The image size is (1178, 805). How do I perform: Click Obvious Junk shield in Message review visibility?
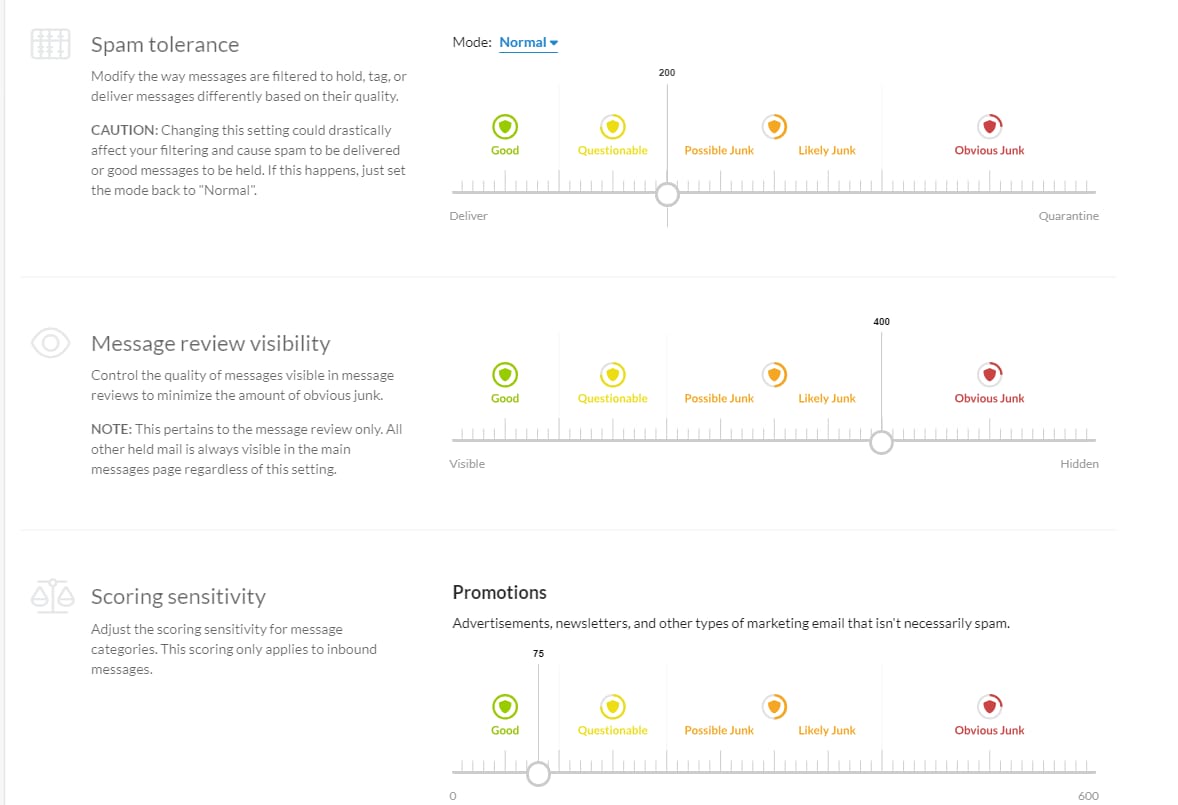pos(989,375)
